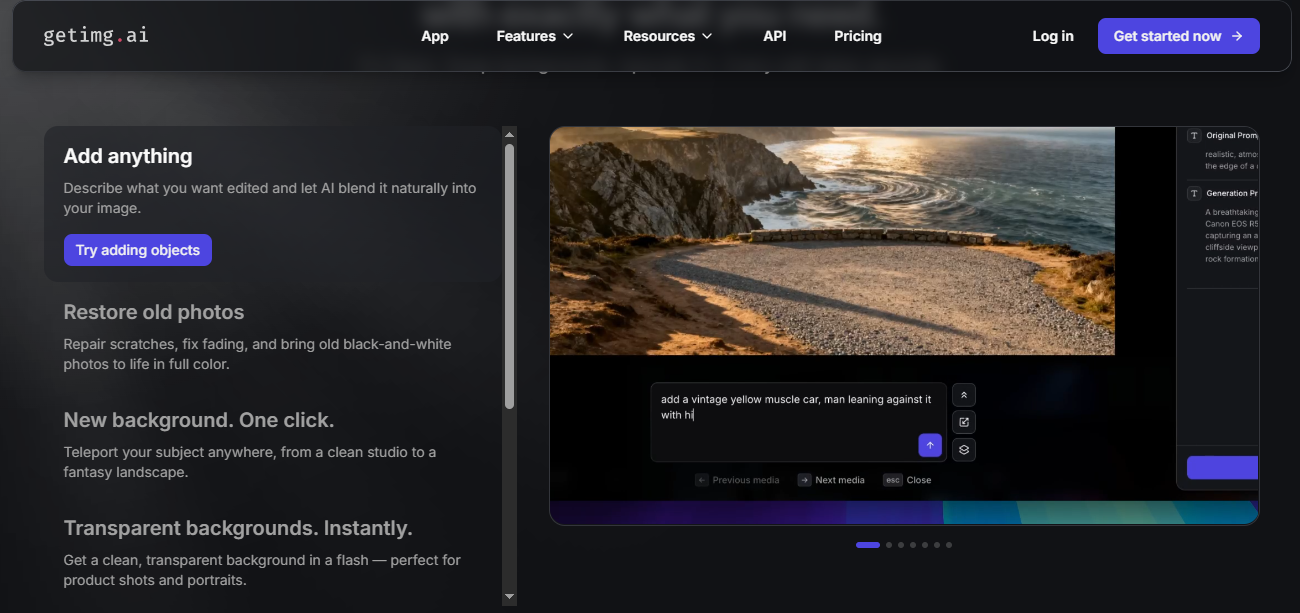This screenshot has width=1300, height=613.
Task: Click the Generation Prompt text icon
Action: [1194, 193]
